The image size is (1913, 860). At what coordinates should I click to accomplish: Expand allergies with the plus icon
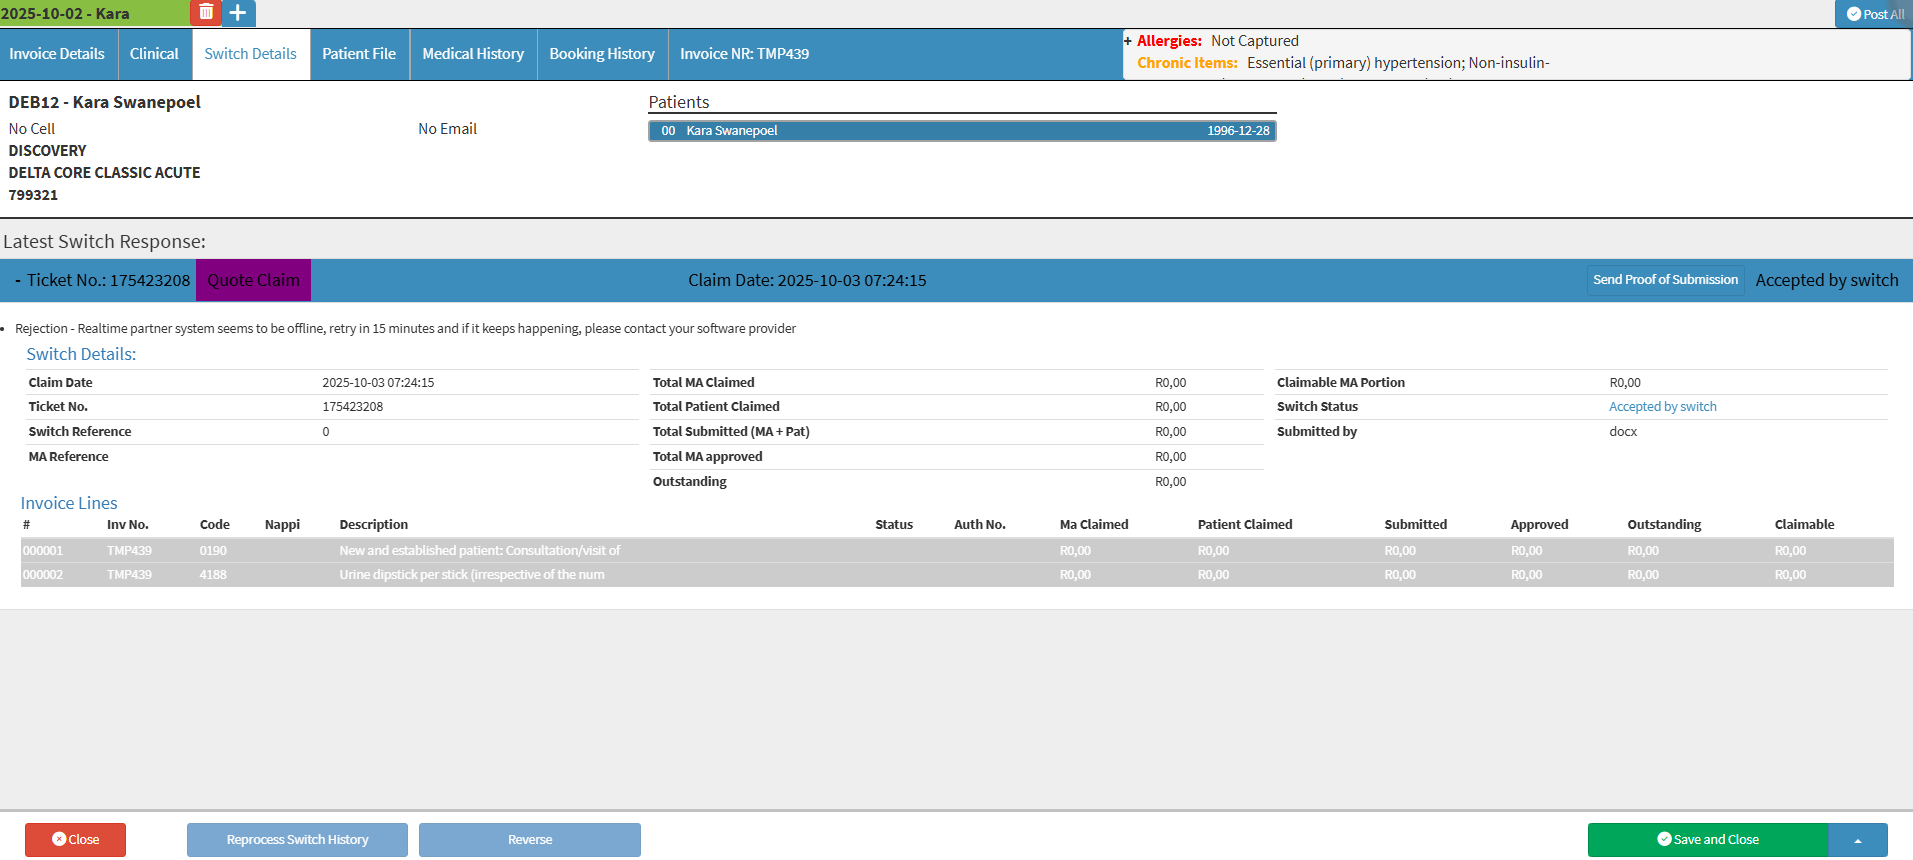(1128, 41)
